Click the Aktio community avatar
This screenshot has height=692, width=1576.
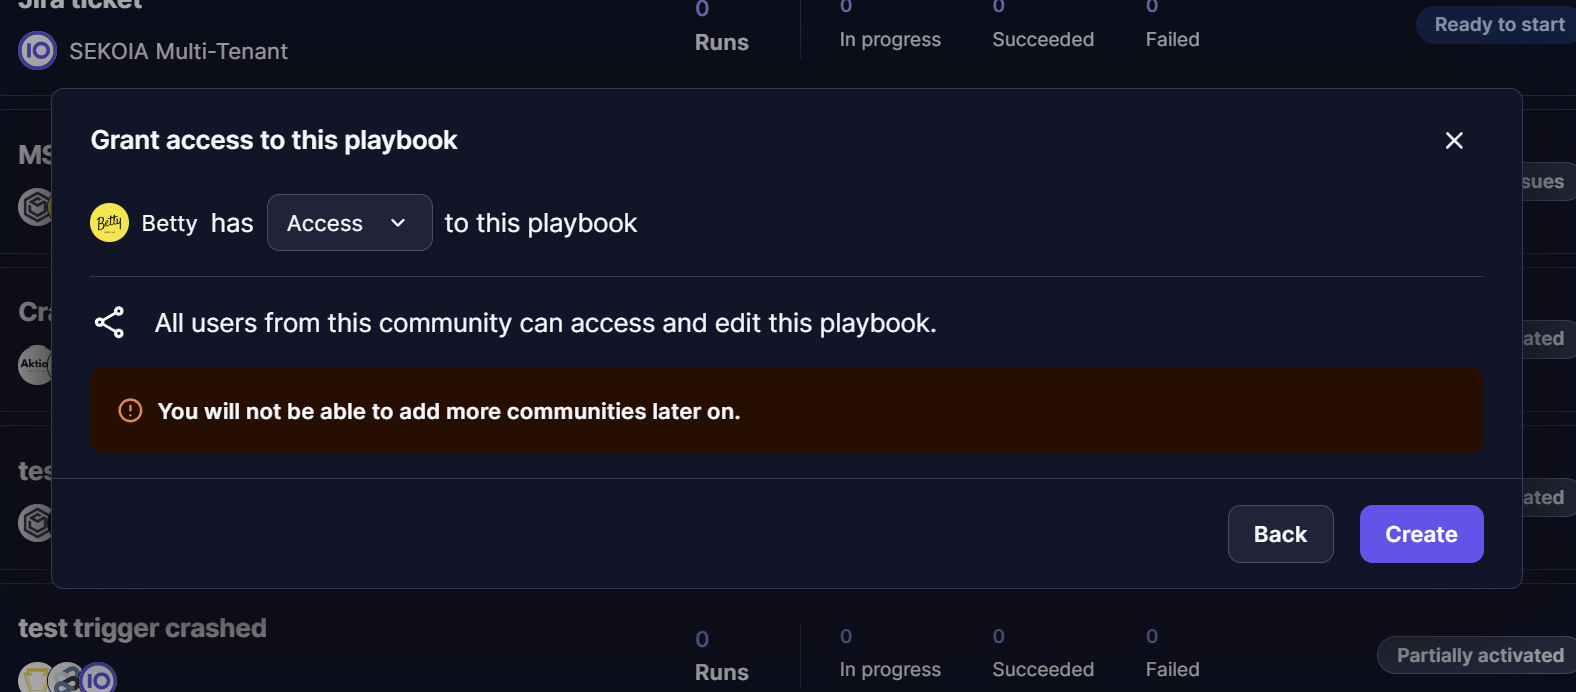[x=35, y=365]
